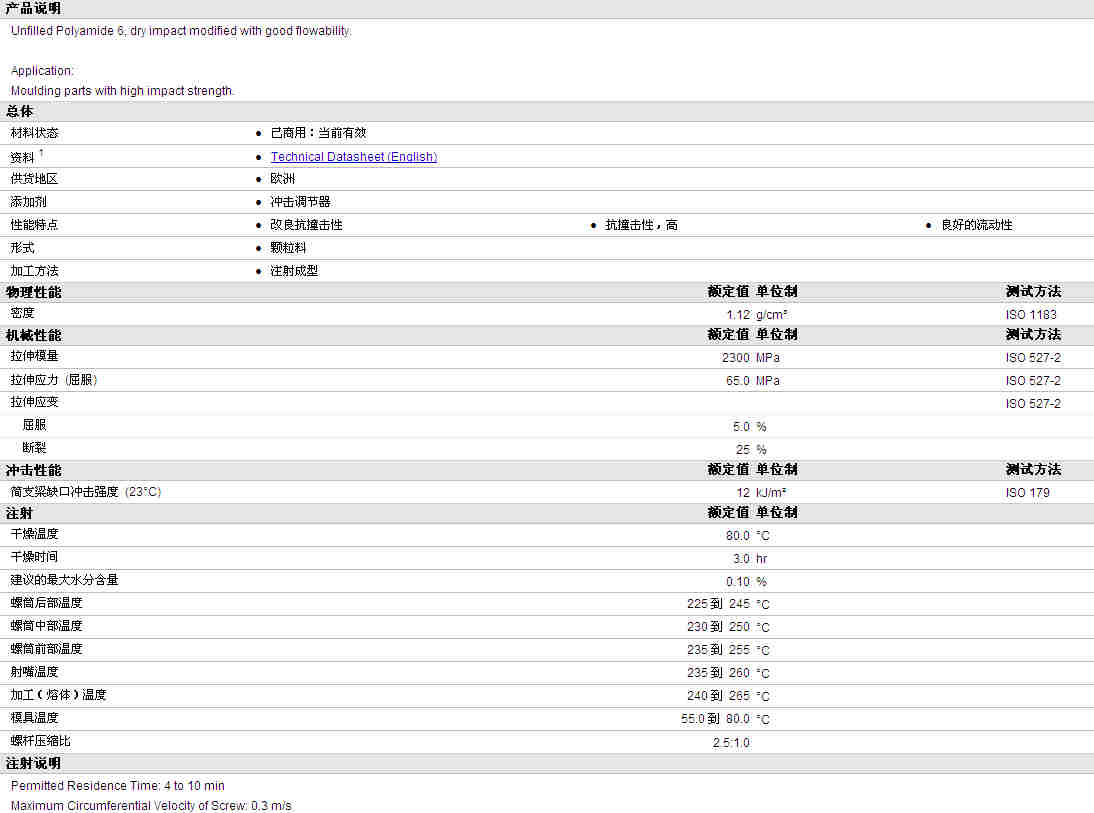
Task: Click the range 235 到 255
Action: (719, 650)
